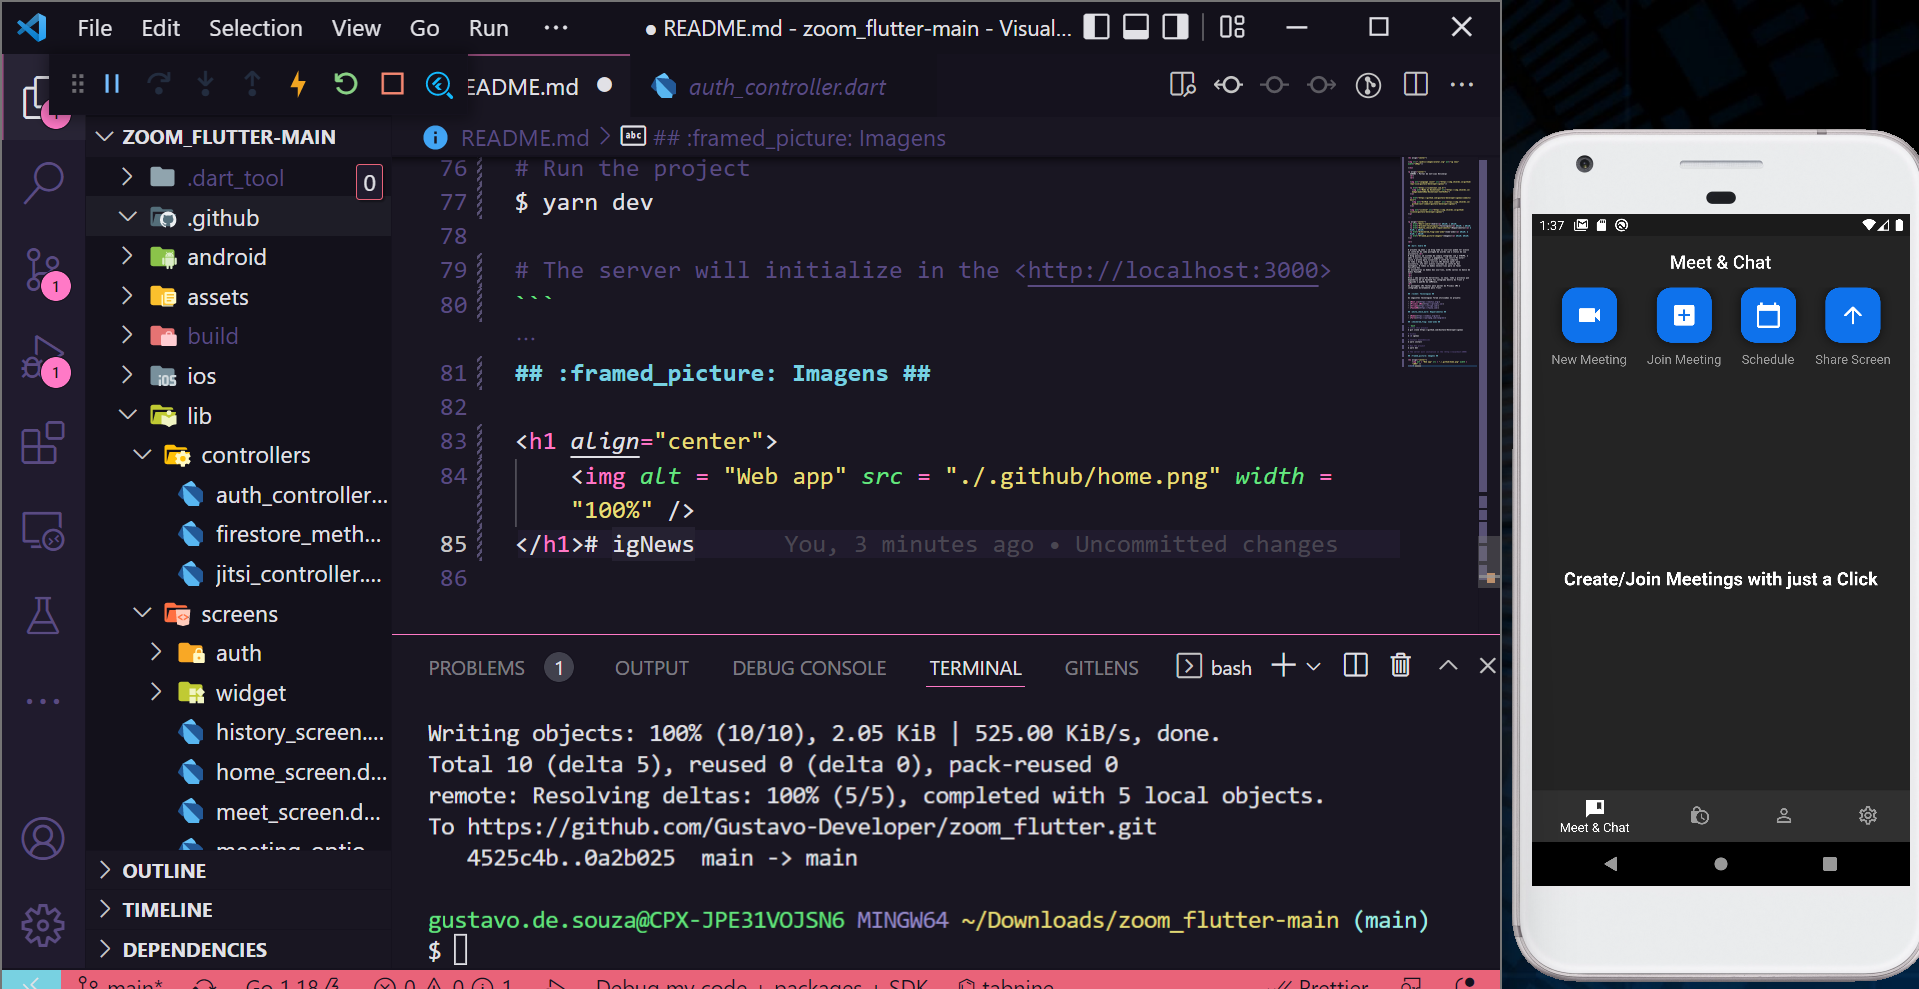Screen dimensions: 1919x989
Task: Switch to the DEBUG CONSOLE tab
Action: coord(809,668)
